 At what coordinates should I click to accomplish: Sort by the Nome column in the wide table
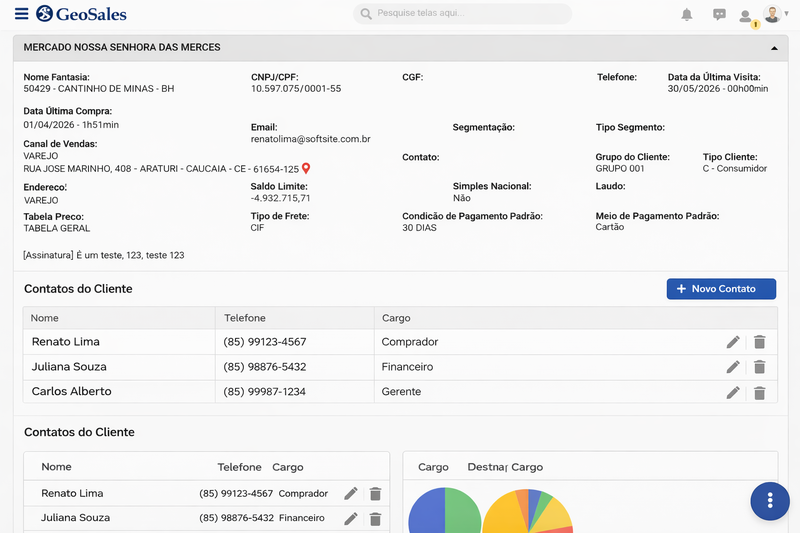pyautogui.click(x=44, y=318)
